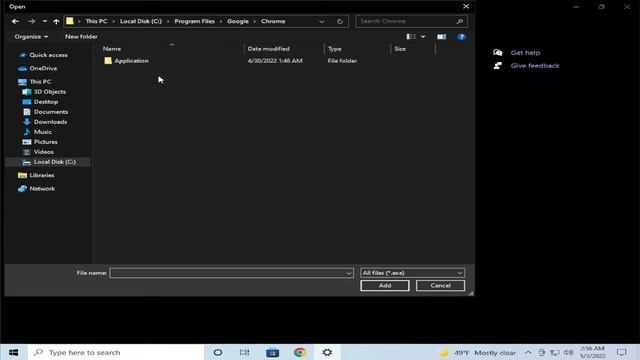Open the view options dropdown arrow

pyautogui.click(x=423, y=37)
